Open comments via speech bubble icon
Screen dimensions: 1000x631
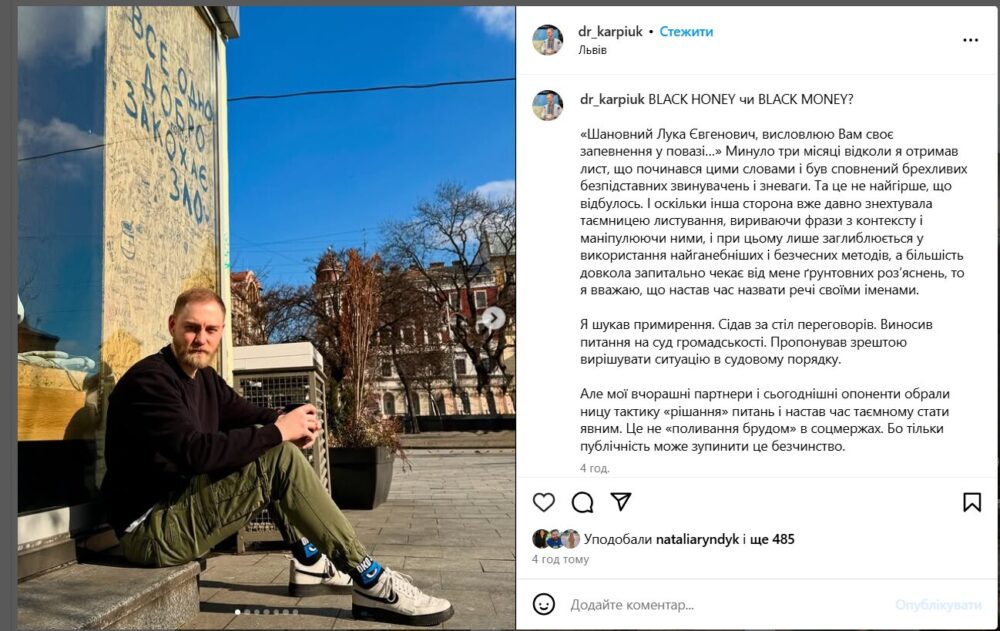pyautogui.click(x=582, y=503)
